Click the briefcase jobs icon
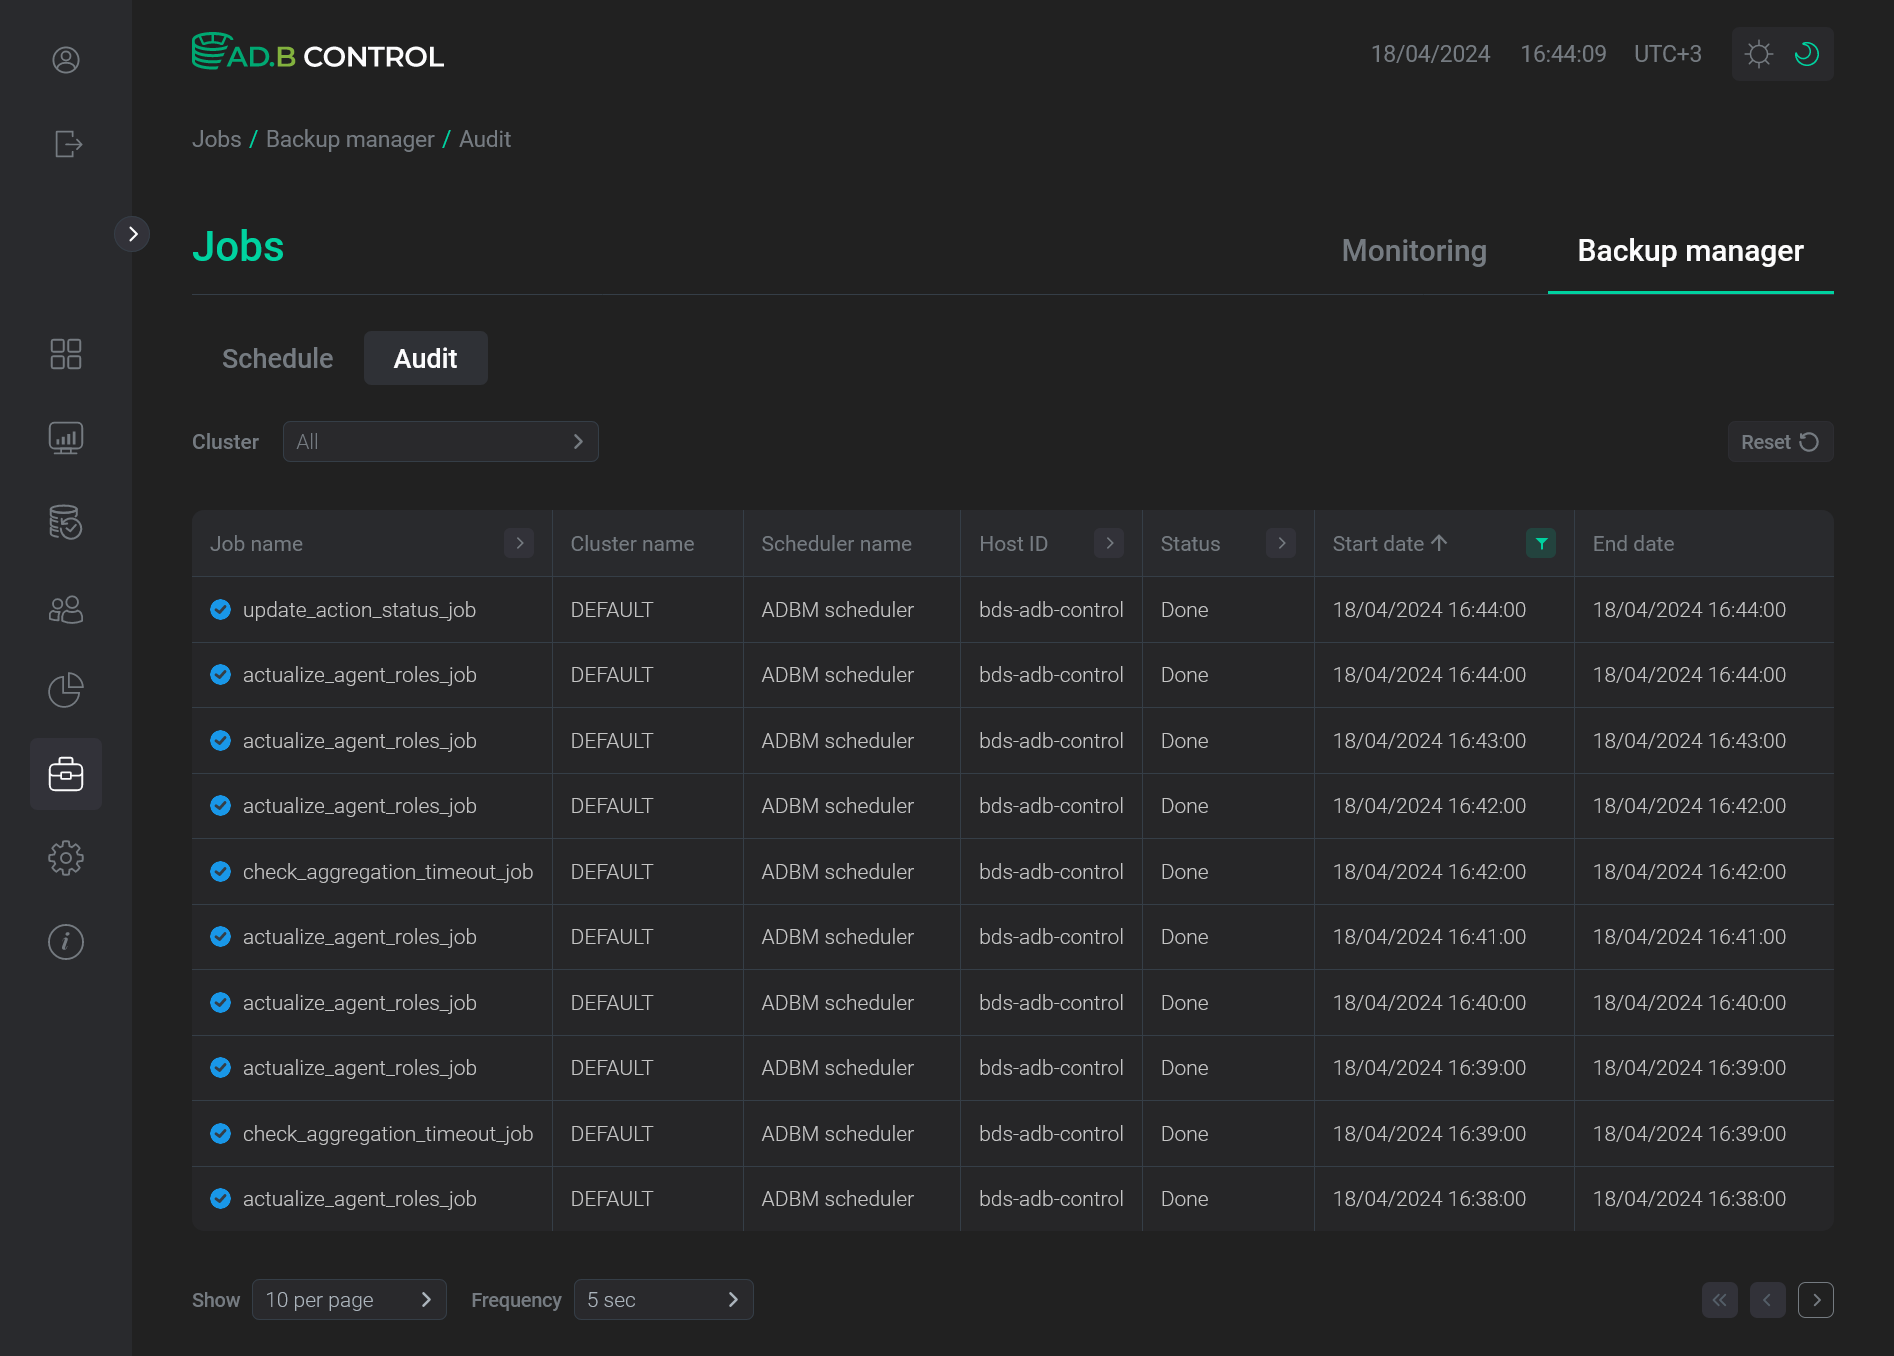 tap(66, 773)
